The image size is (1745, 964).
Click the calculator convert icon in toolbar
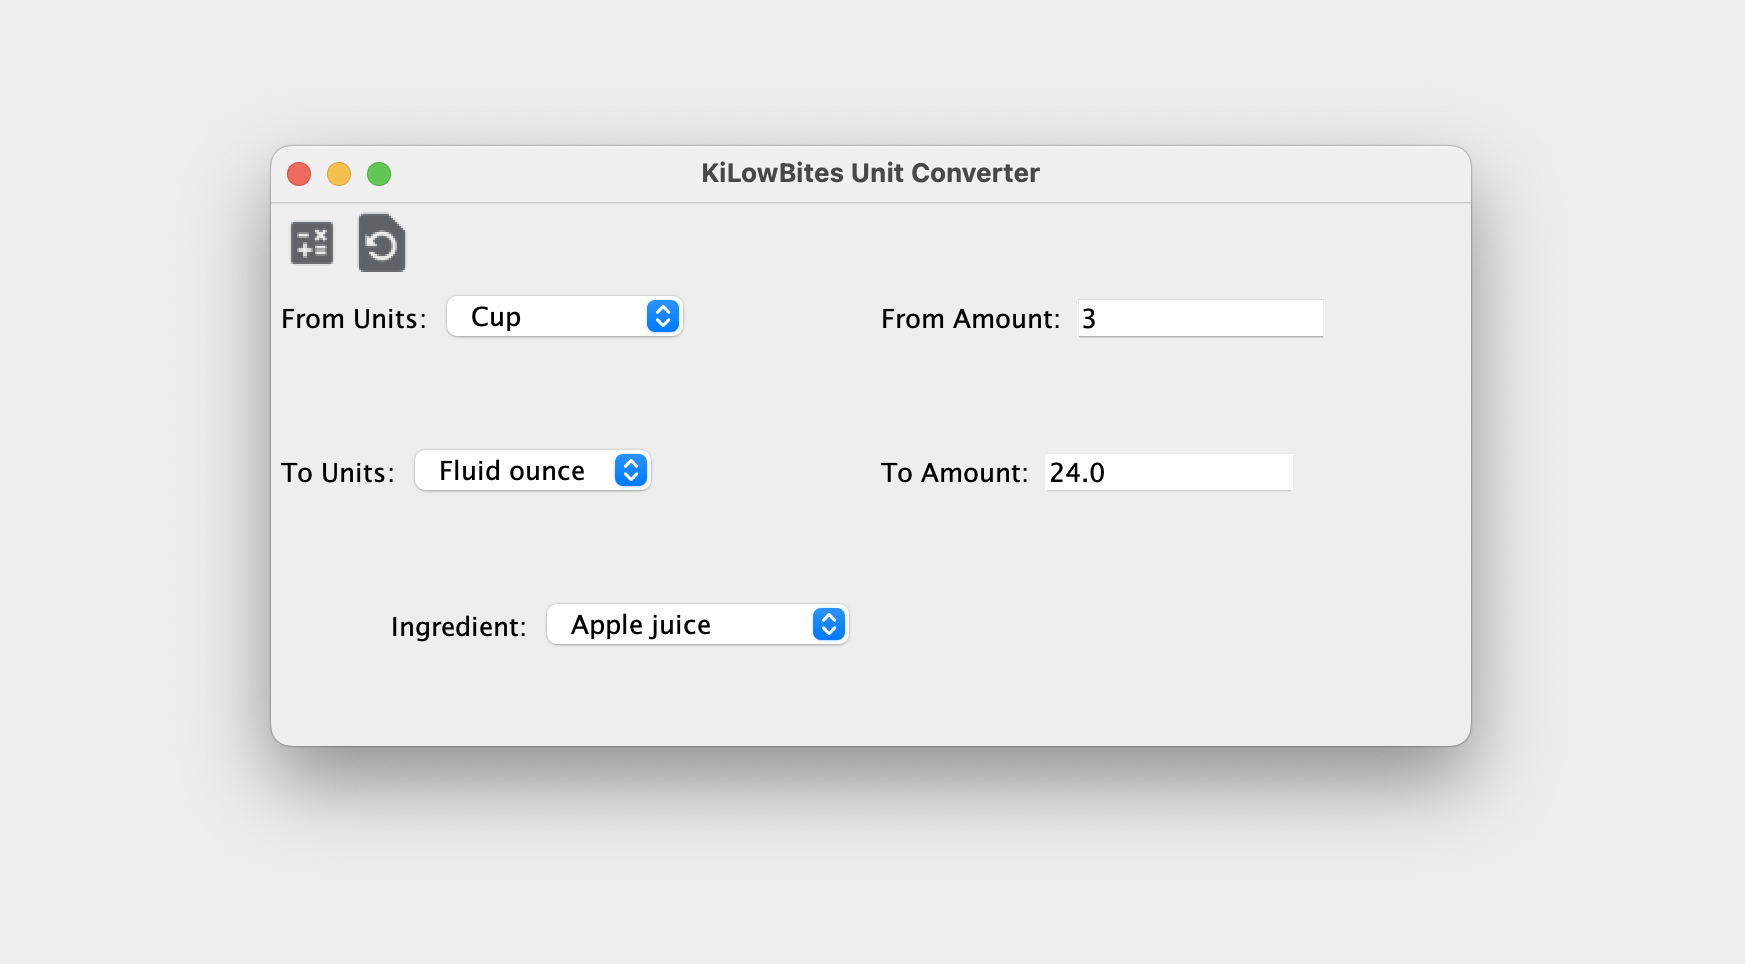(311, 243)
